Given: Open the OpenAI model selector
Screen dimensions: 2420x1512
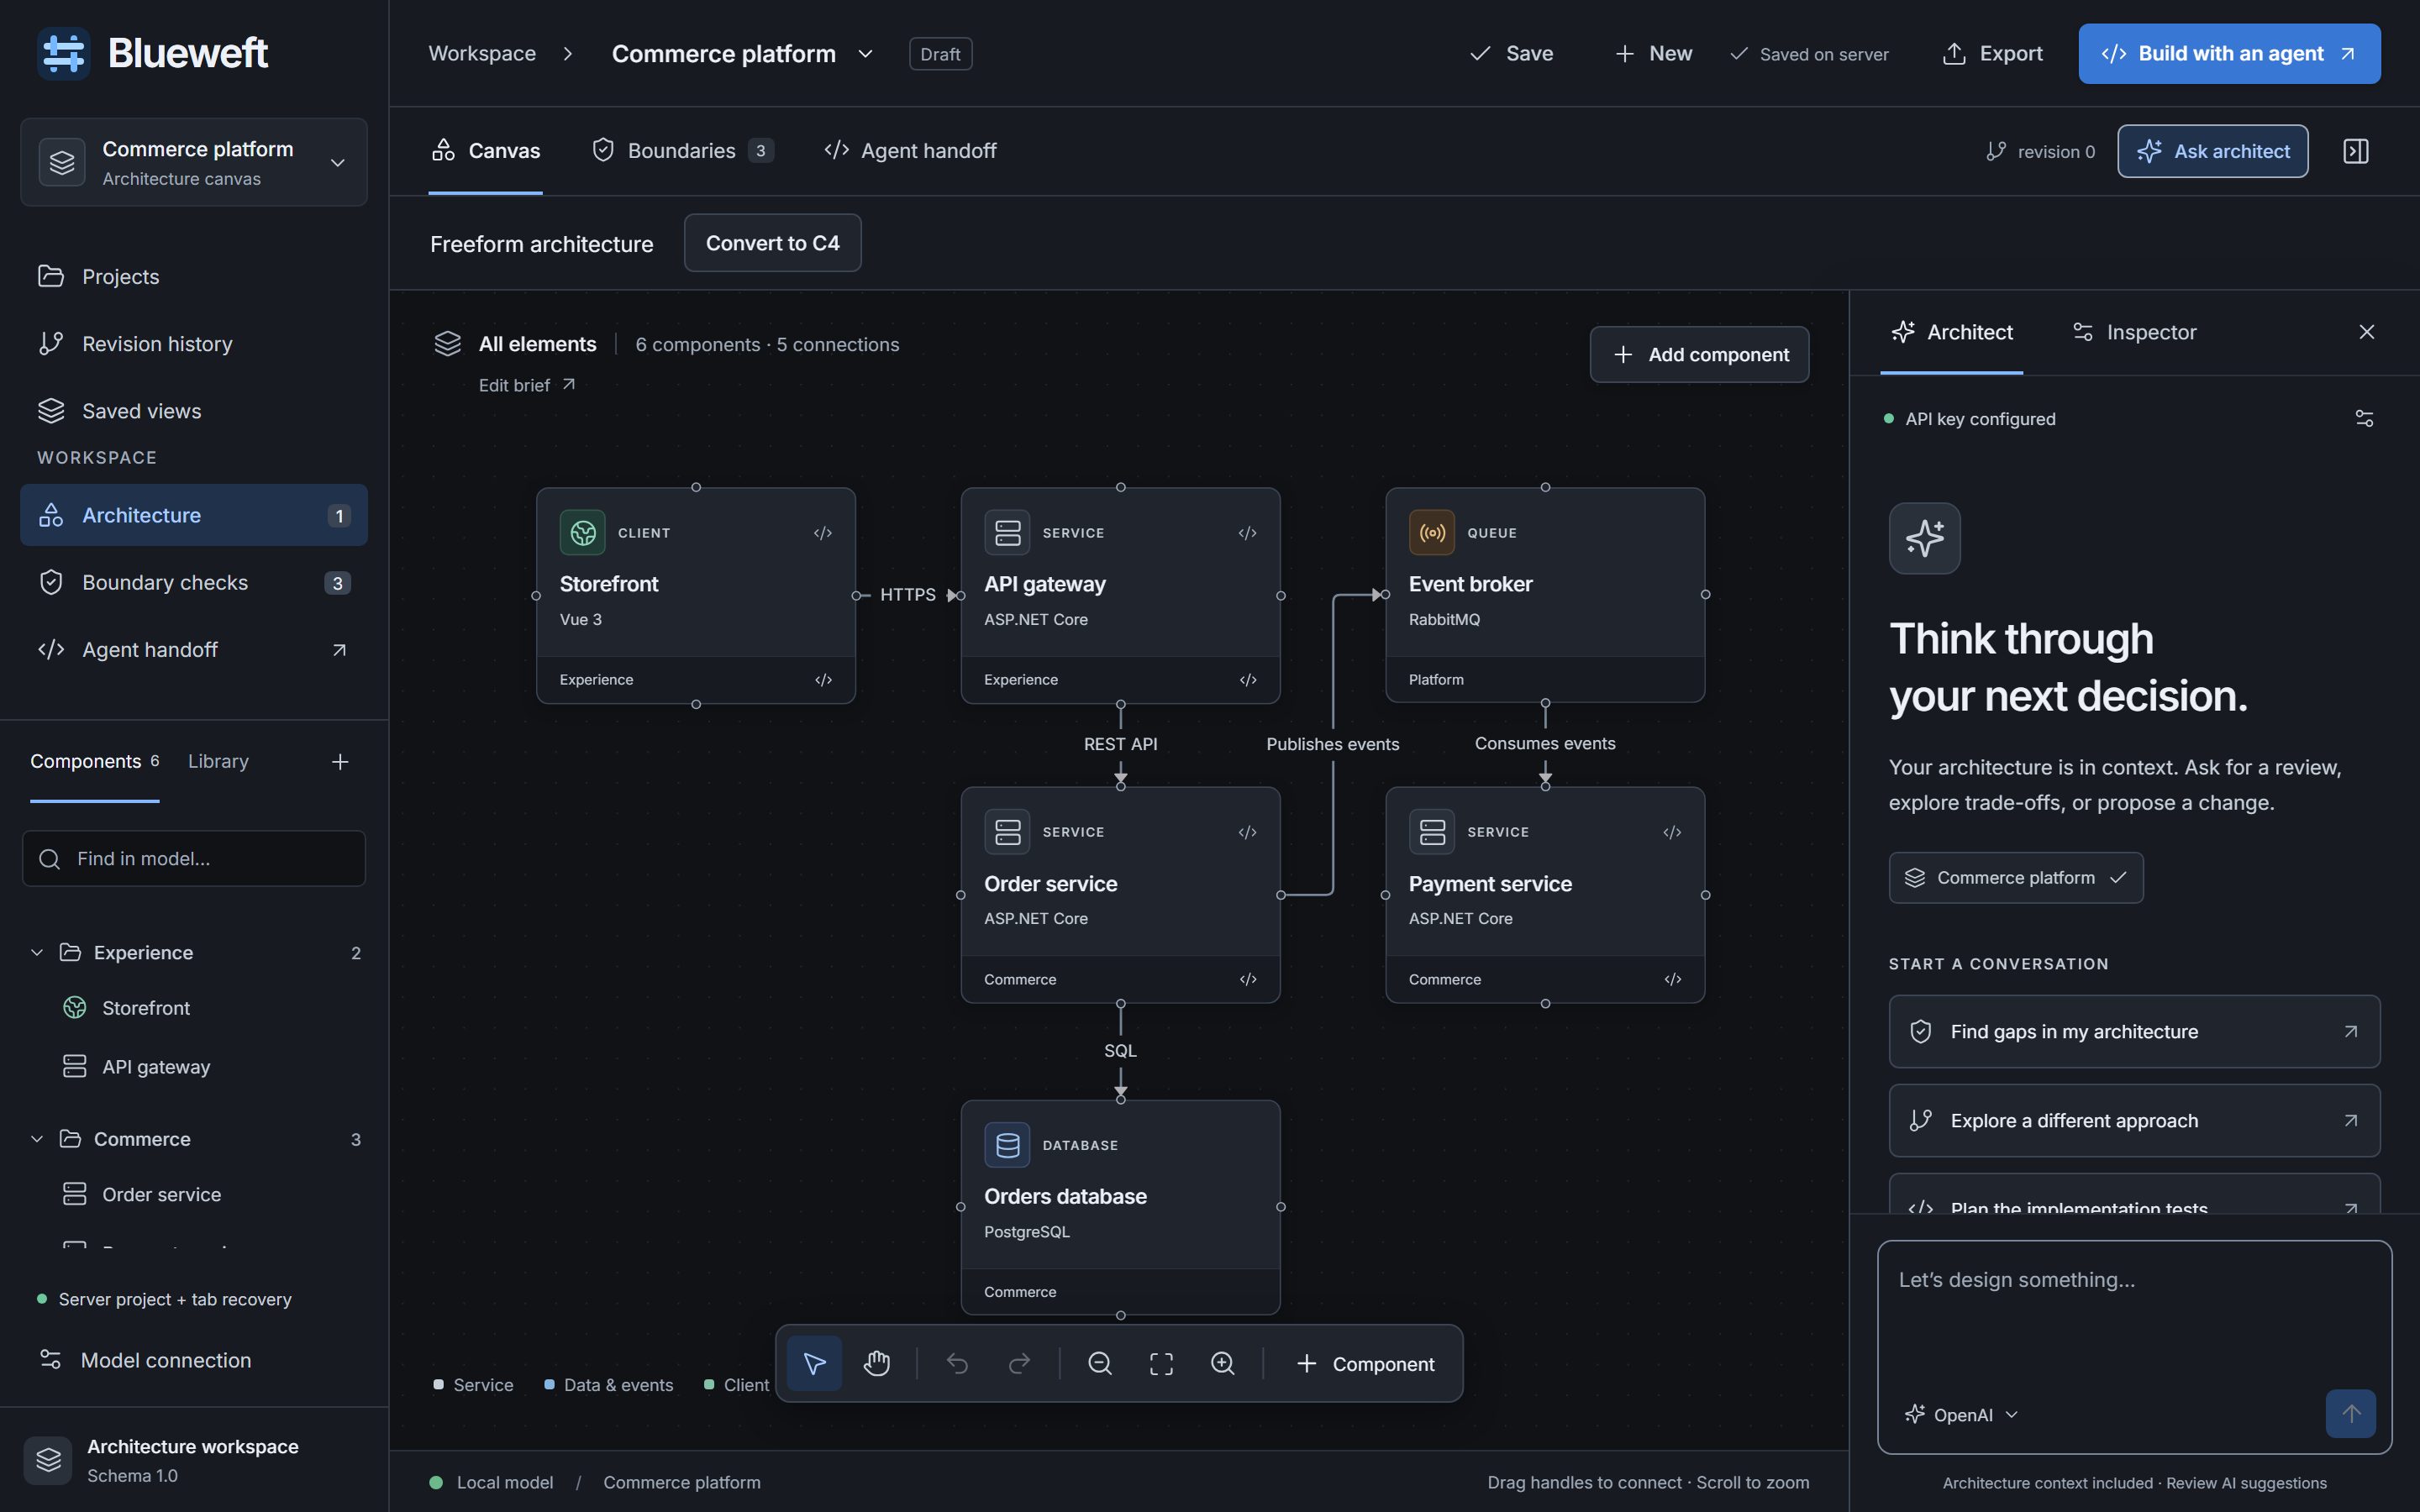Looking at the screenshot, I should coord(1961,1414).
